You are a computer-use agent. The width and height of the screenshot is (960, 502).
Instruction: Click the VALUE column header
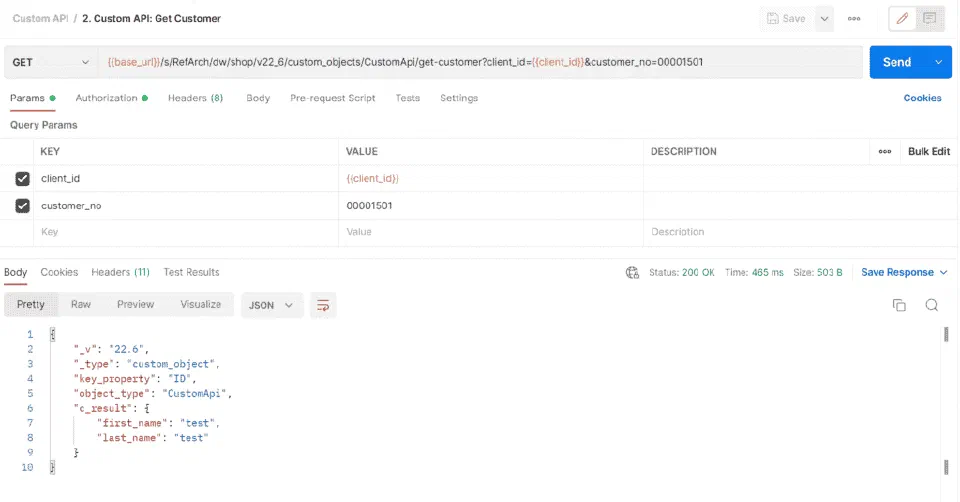[x=362, y=151]
